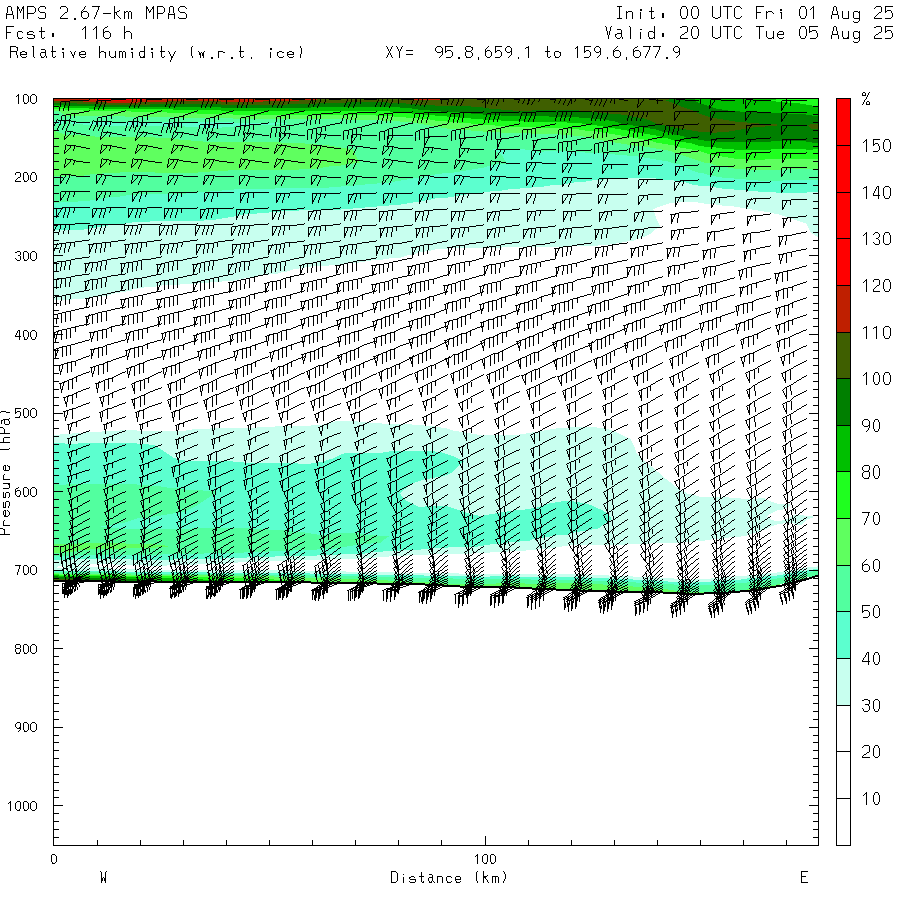This screenshot has height=900, width=900.
Task: Click the 100 km distance axis label
Action: 485,859
